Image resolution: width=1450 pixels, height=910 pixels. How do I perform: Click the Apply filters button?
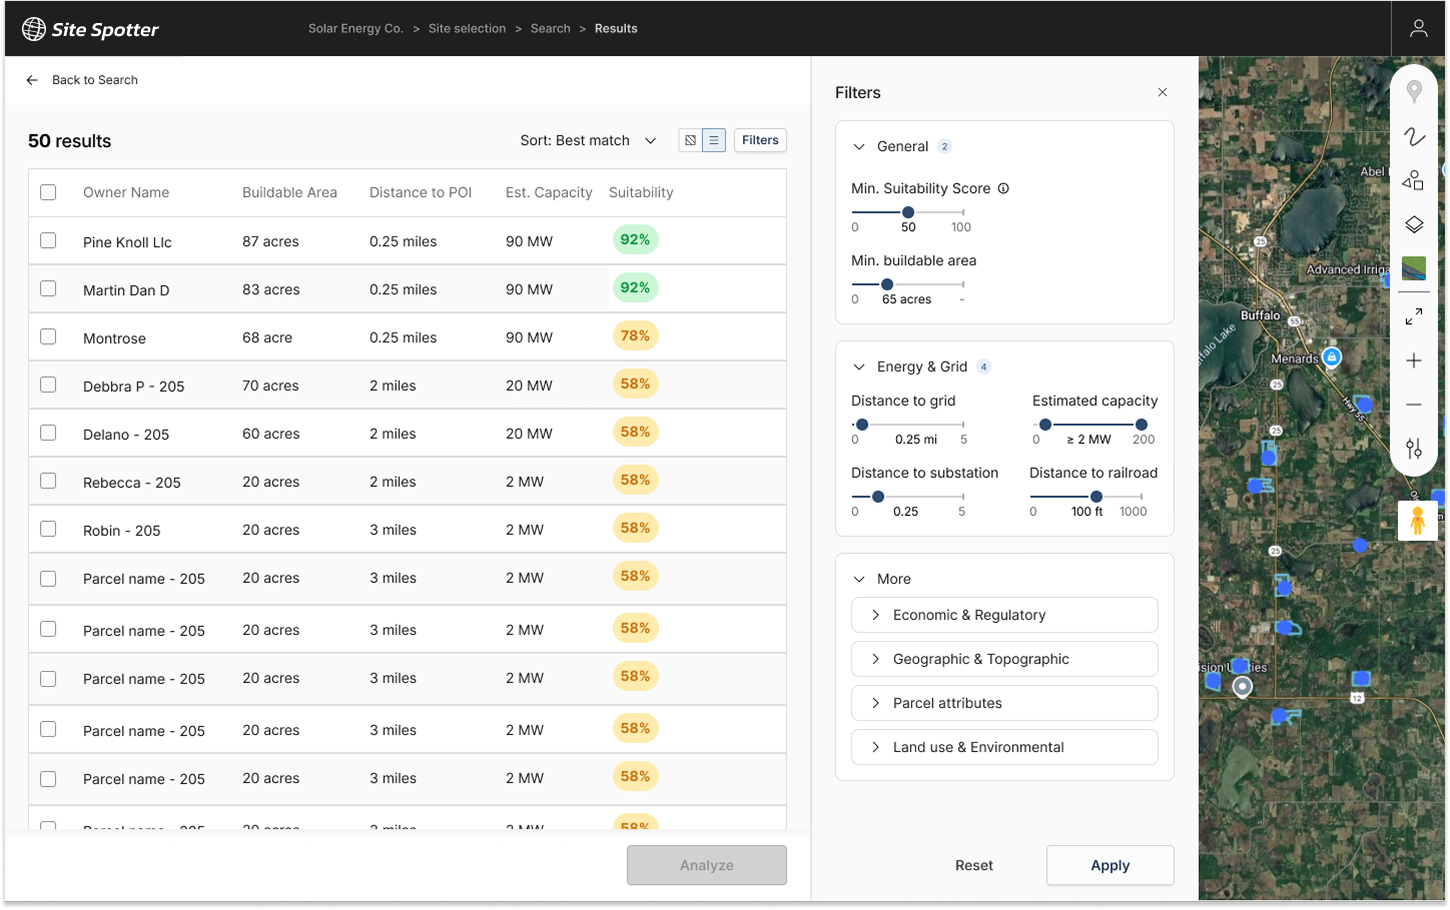pos(1110,865)
